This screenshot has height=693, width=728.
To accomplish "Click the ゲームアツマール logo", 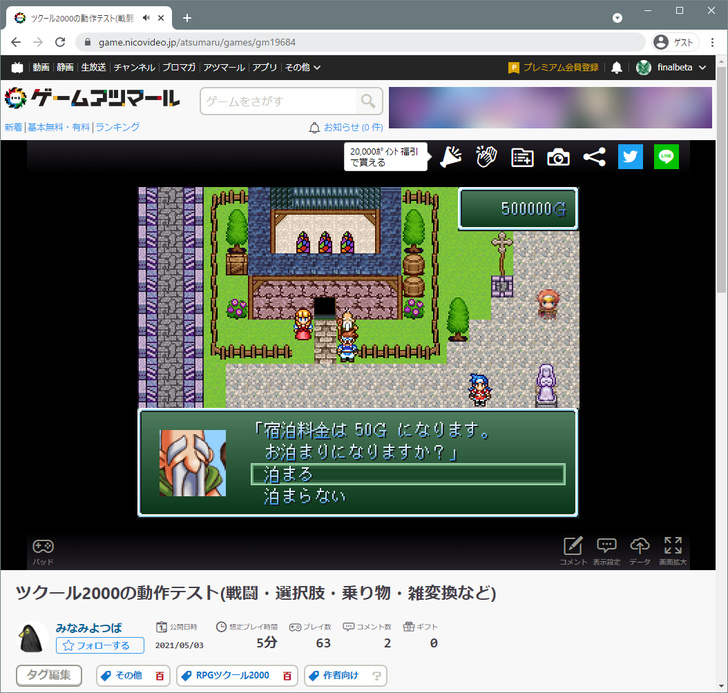I will tap(92, 98).
